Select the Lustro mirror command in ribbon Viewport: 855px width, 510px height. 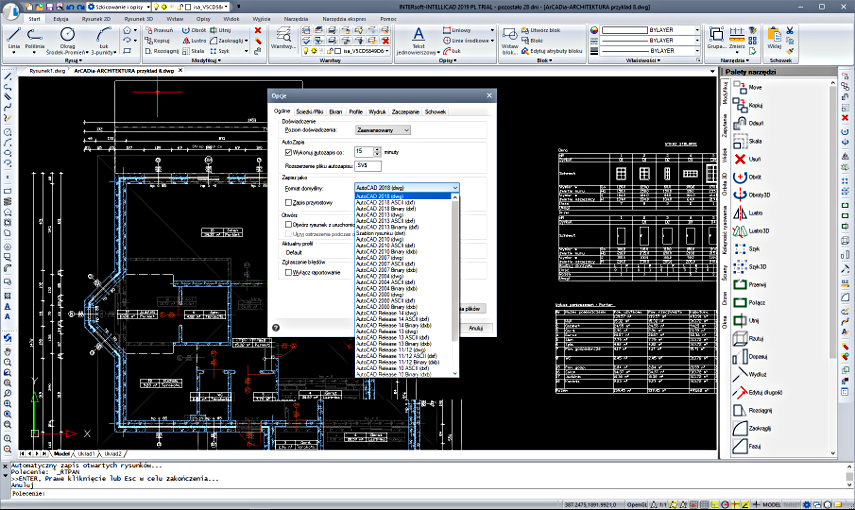click(194, 40)
